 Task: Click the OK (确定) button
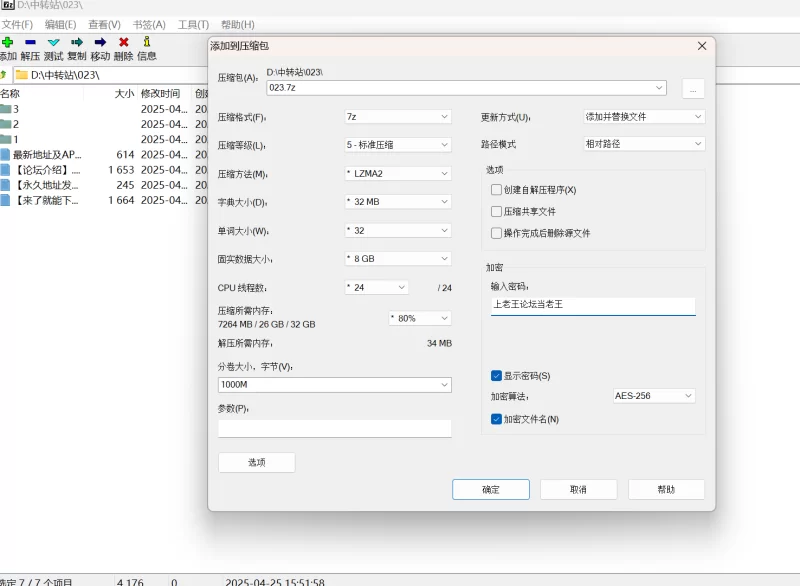pos(490,490)
